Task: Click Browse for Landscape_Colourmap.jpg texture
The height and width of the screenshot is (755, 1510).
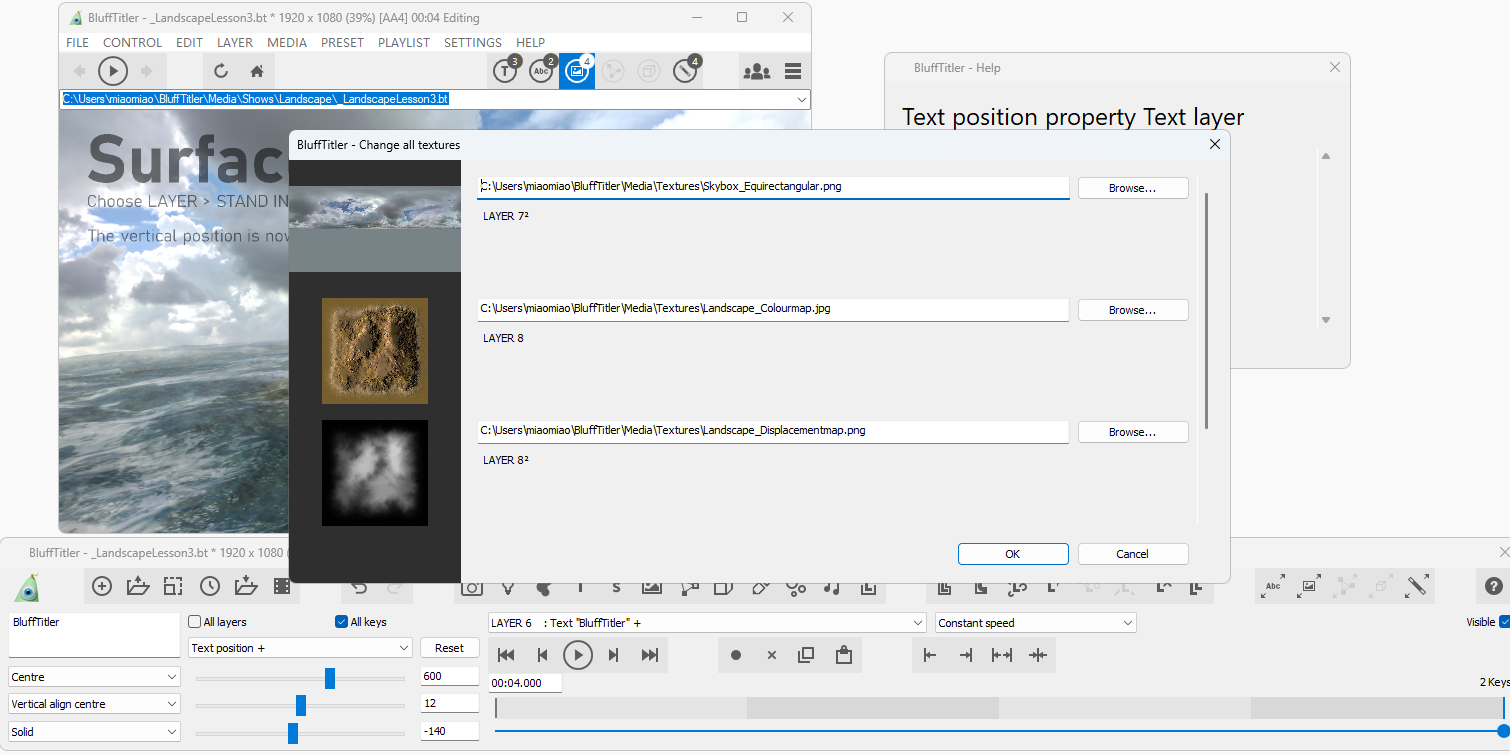Action: (x=1132, y=310)
